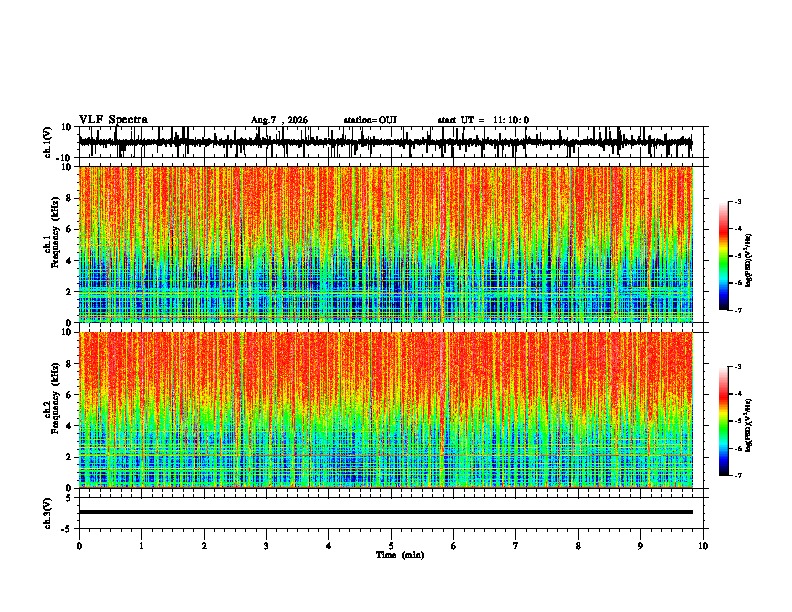Click the "ch.3(V)" axis label
Image resolution: width=792 pixels, height=612 pixels.
48,513
